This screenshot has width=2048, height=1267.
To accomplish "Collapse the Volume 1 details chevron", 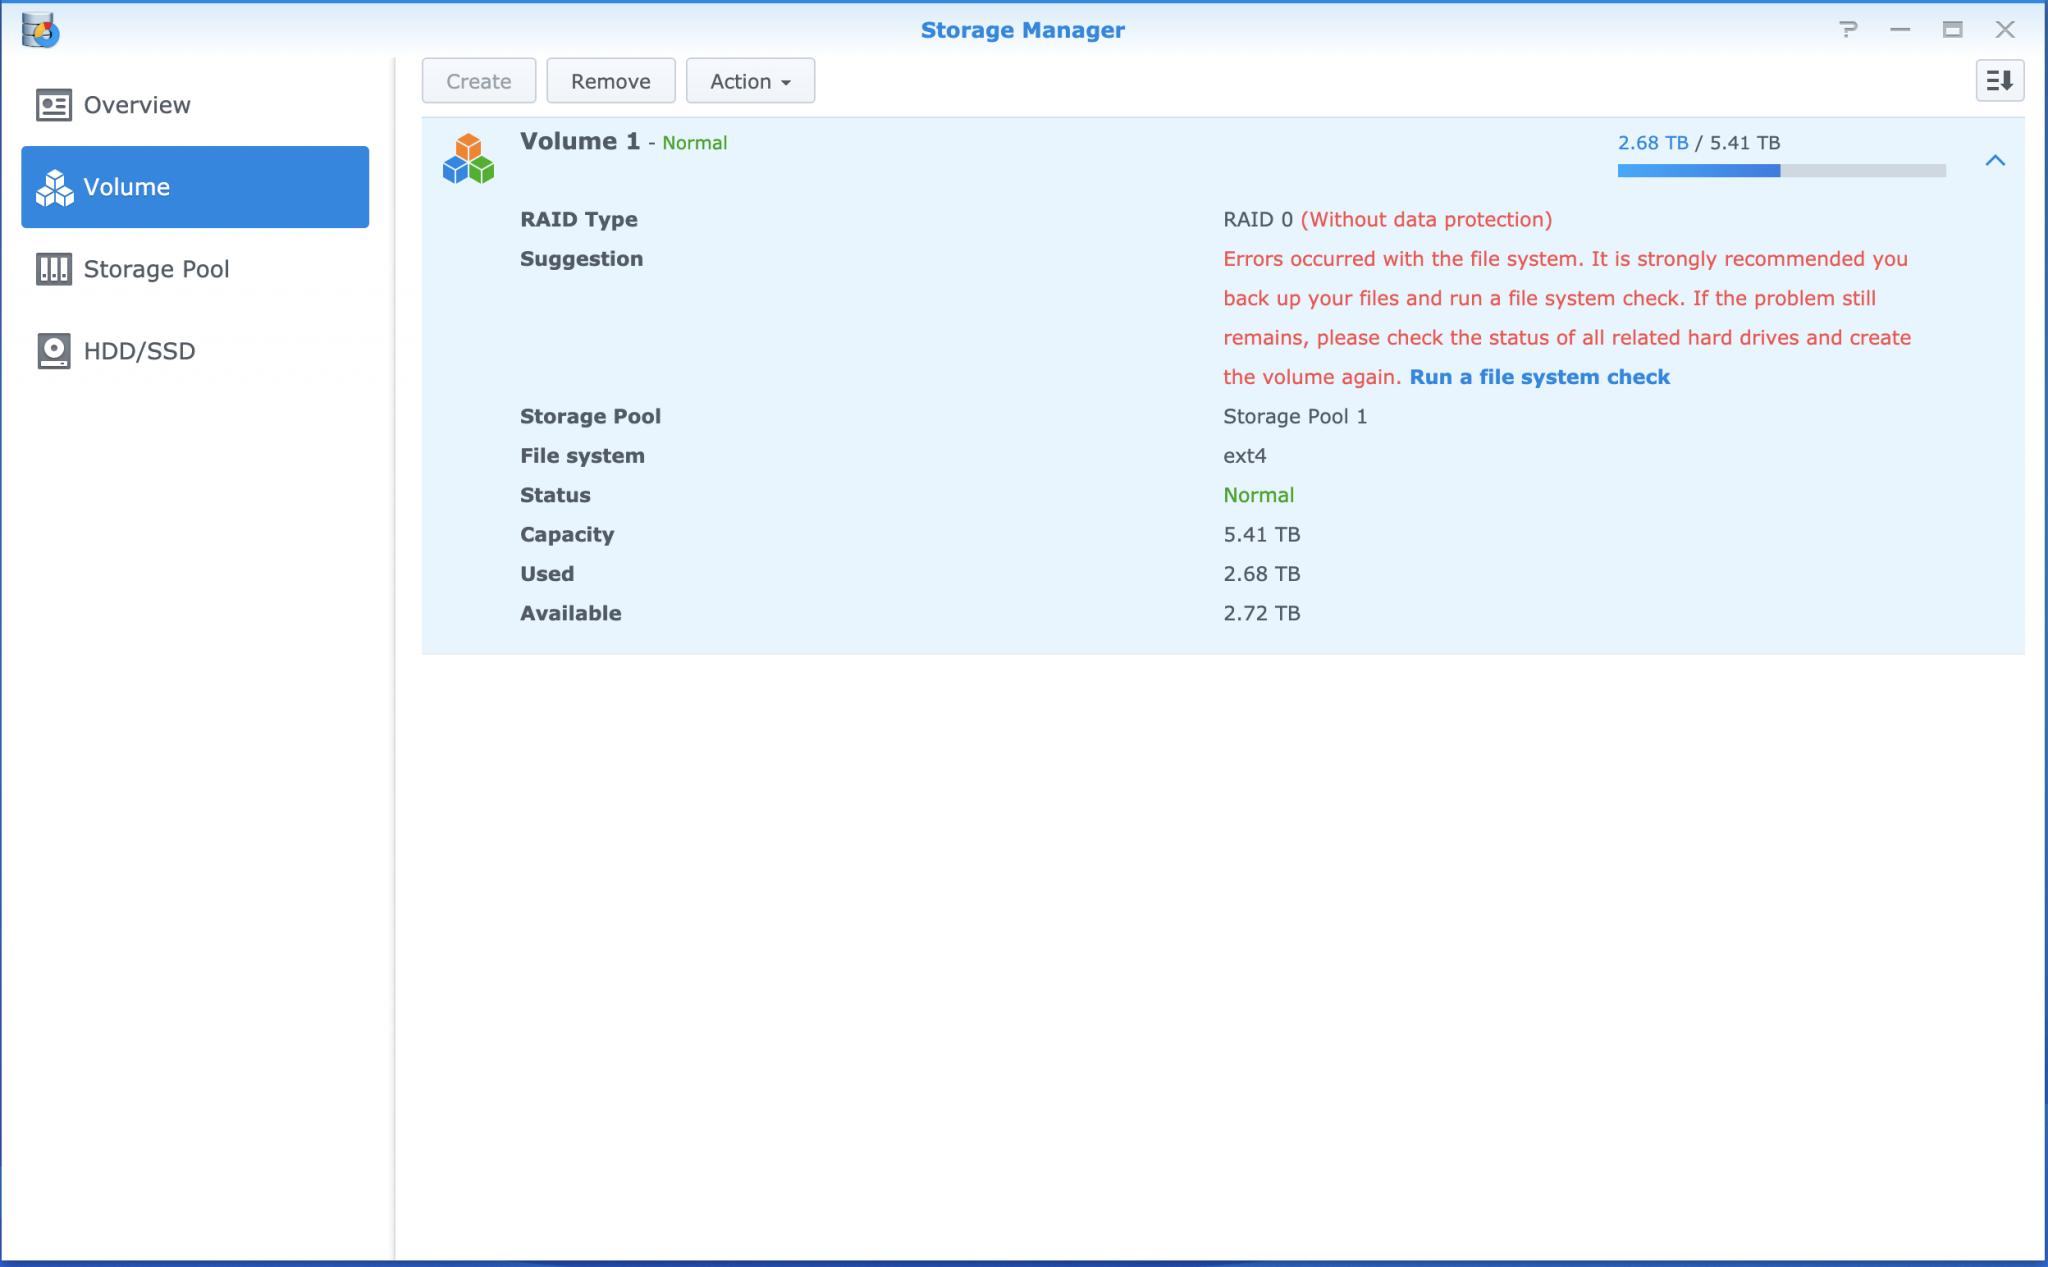I will click(x=1995, y=160).
